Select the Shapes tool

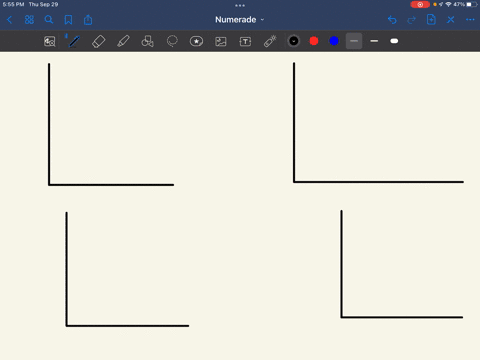147,41
